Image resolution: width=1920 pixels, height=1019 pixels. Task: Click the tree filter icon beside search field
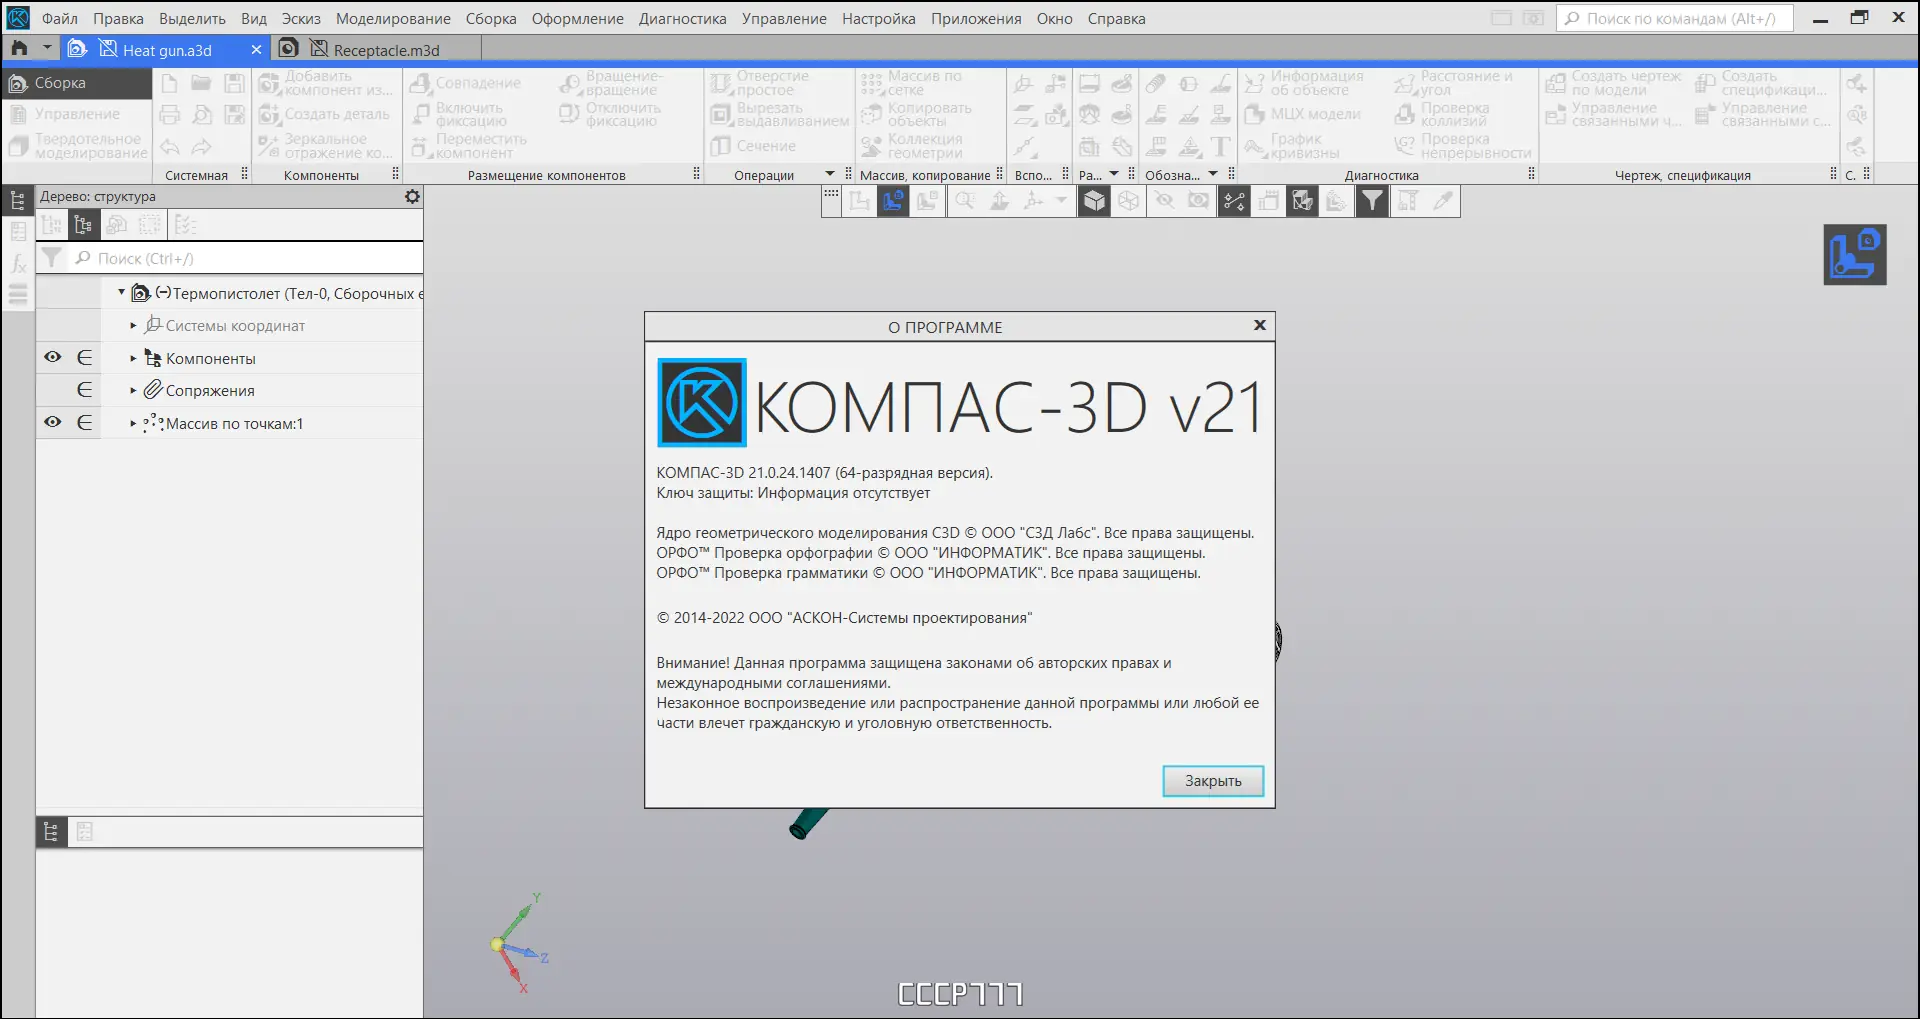(x=51, y=258)
